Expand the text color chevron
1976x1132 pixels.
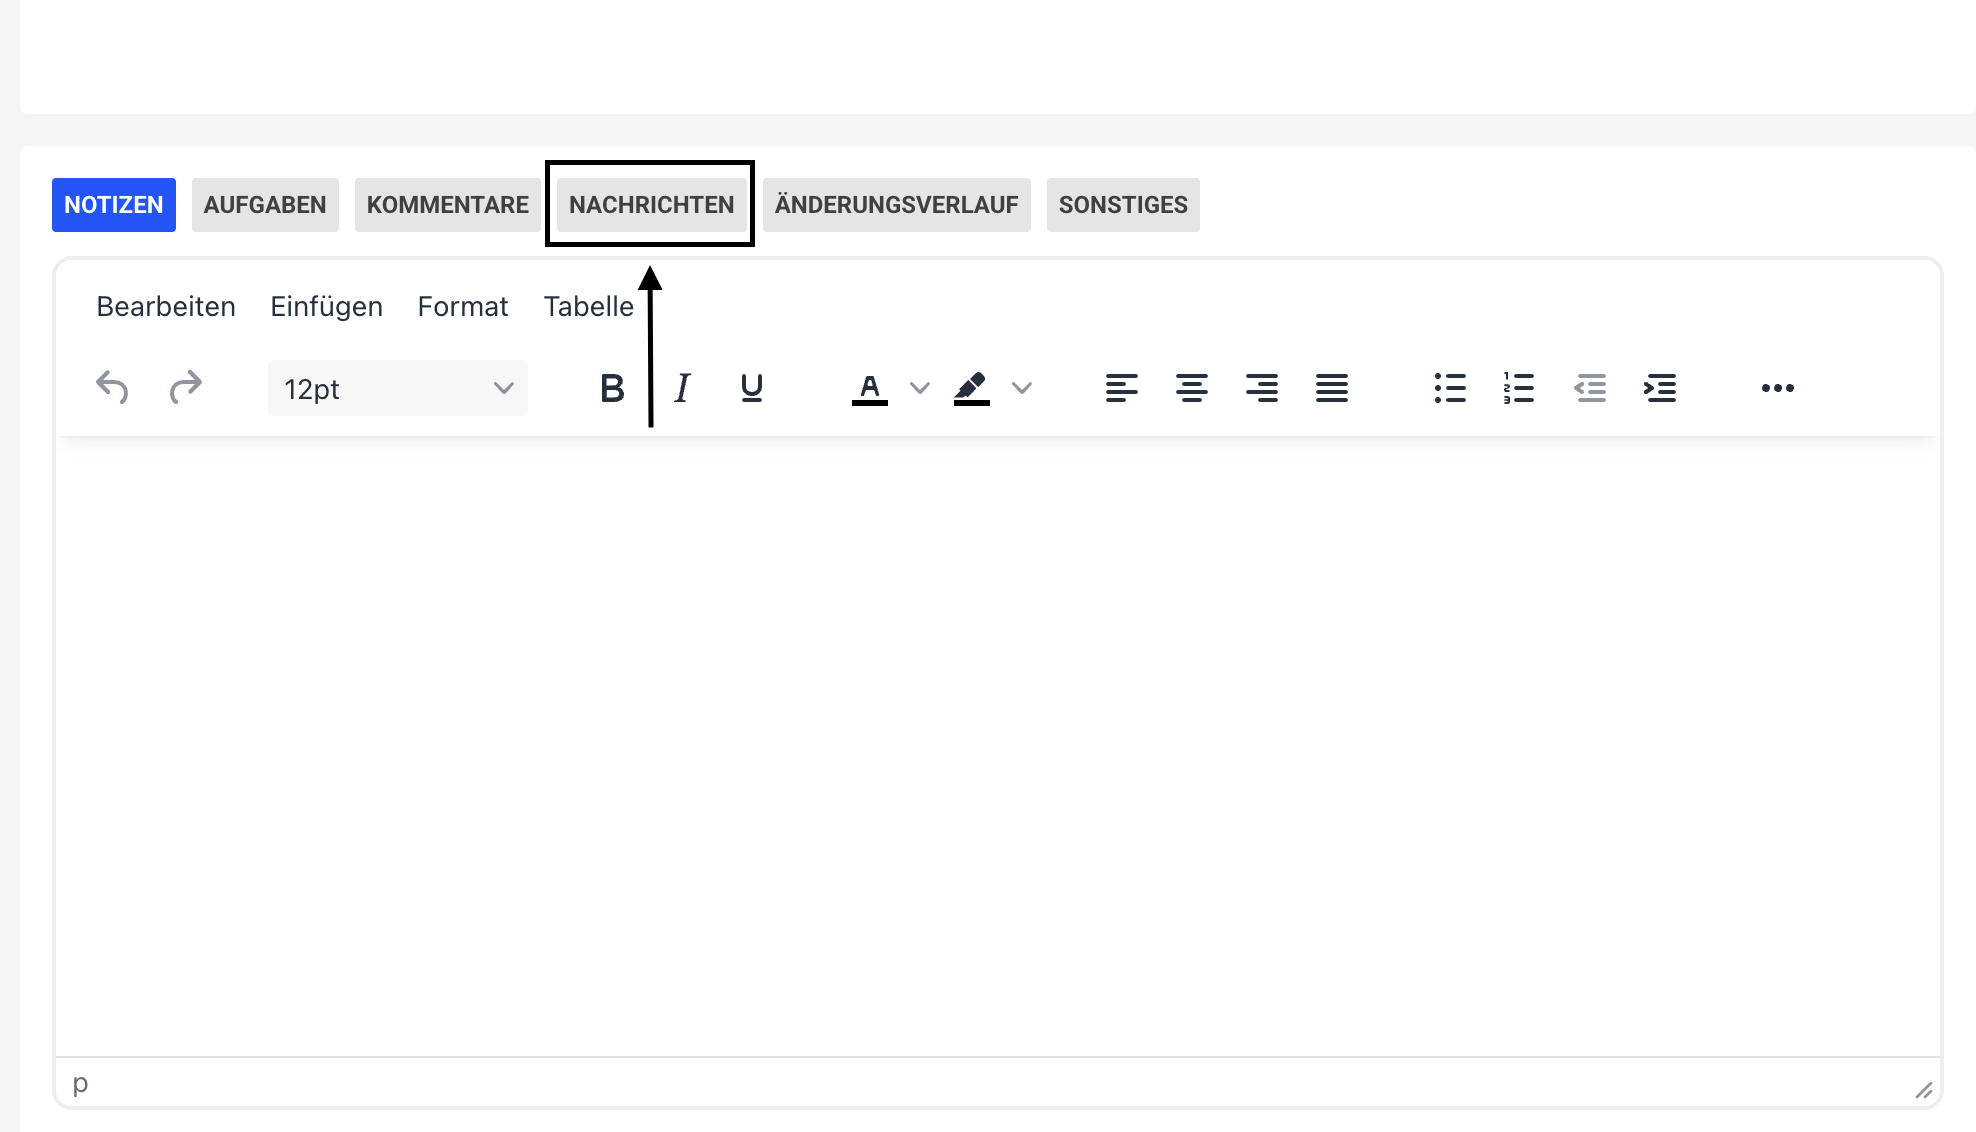click(920, 388)
